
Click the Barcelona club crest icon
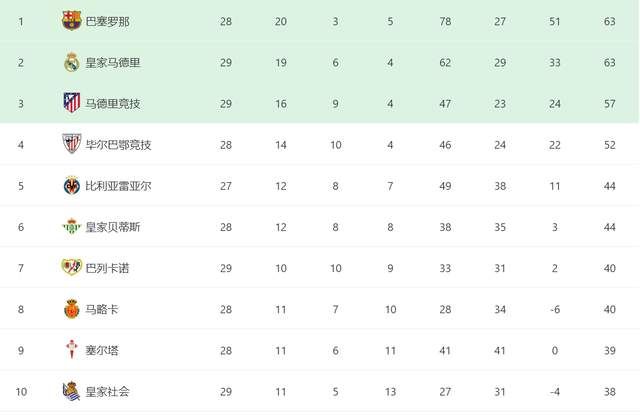click(x=71, y=20)
